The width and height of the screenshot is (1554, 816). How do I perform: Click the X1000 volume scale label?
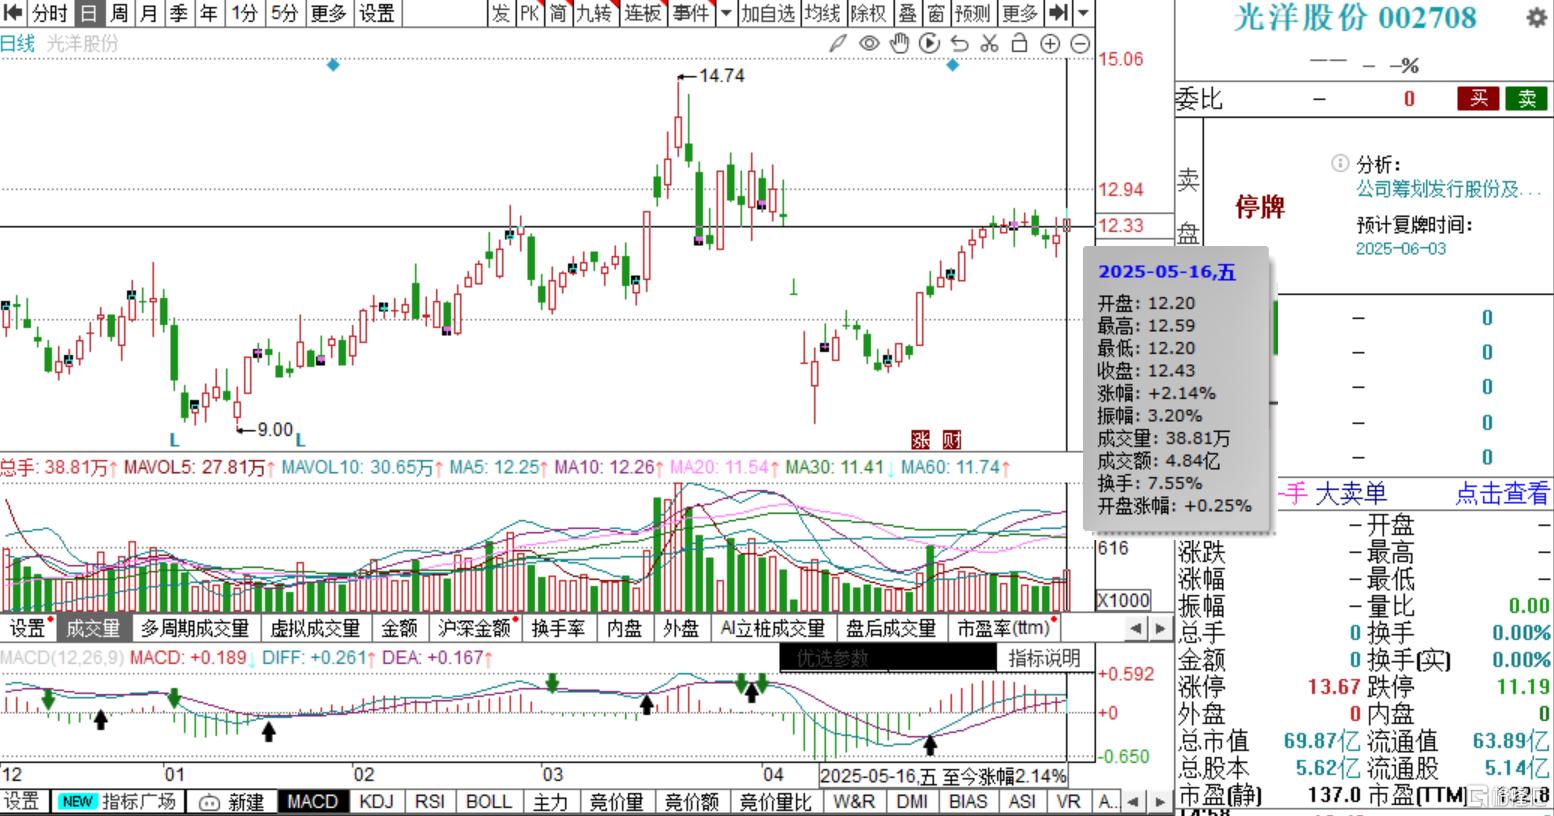1123,600
